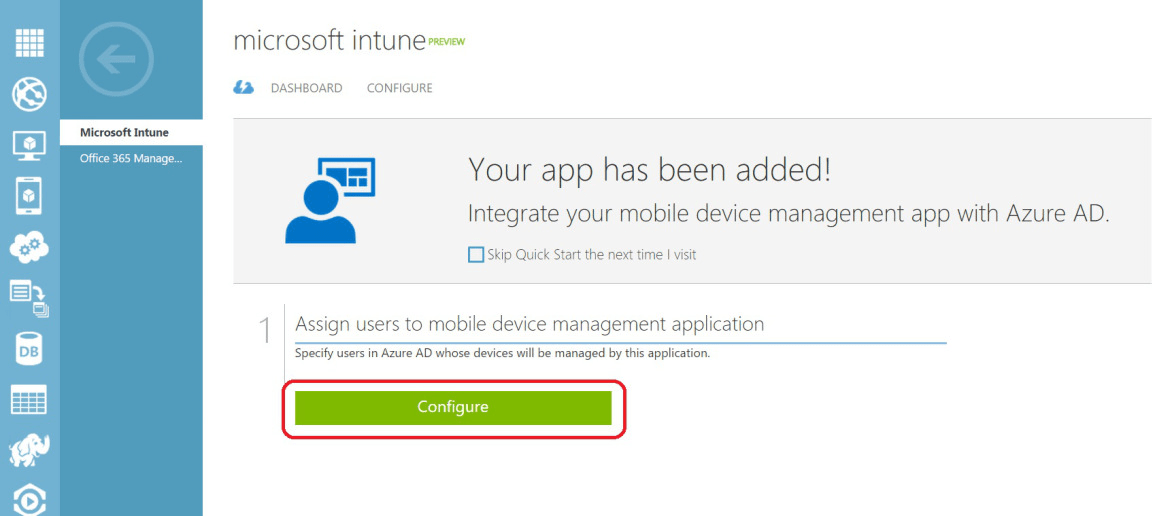
Task: Switch to the CONFIGURE tab
Action: [x=400, y=88]
